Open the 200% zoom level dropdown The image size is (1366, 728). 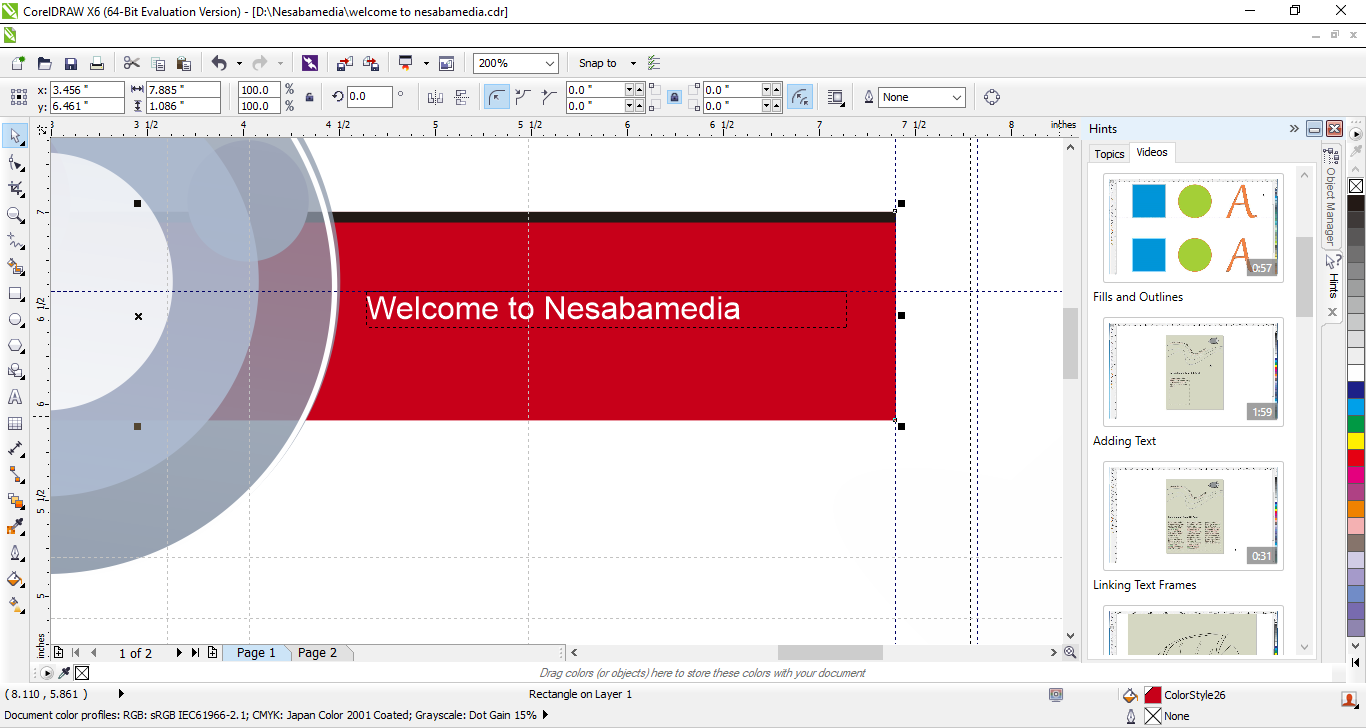pos(549,63)
